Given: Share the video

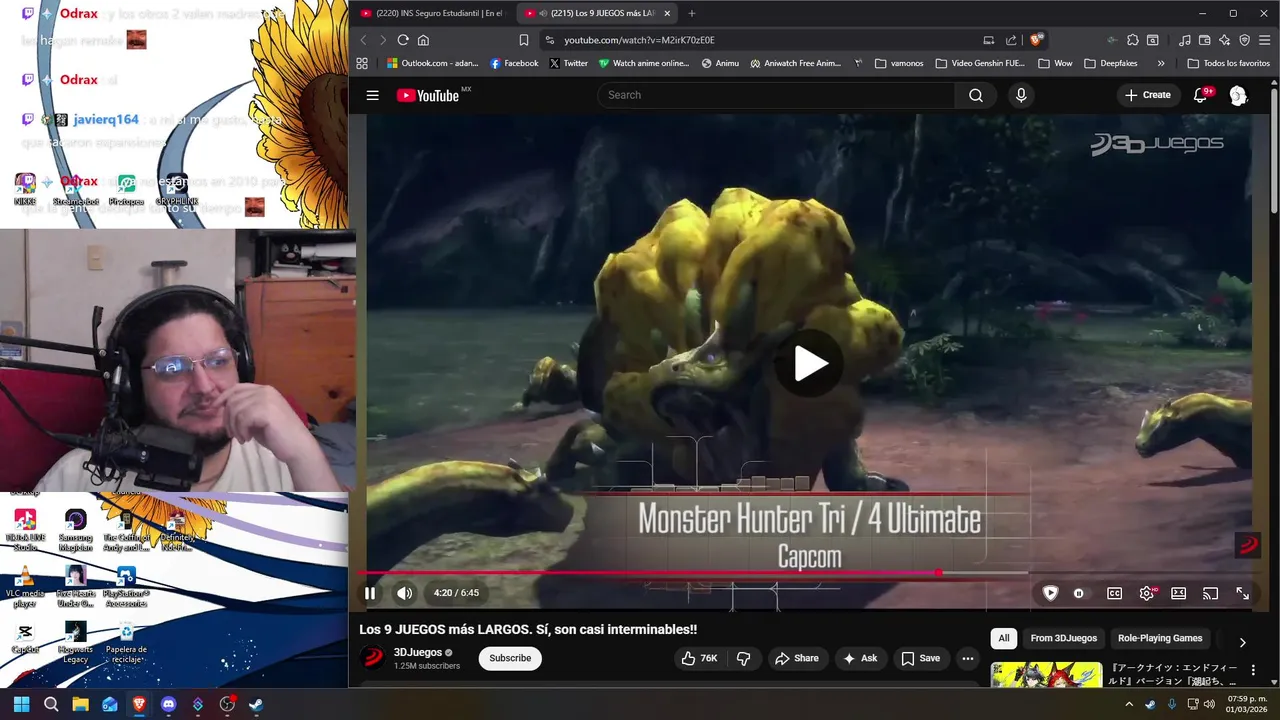Looking at the screenshot, I should [x=795, y=658].
